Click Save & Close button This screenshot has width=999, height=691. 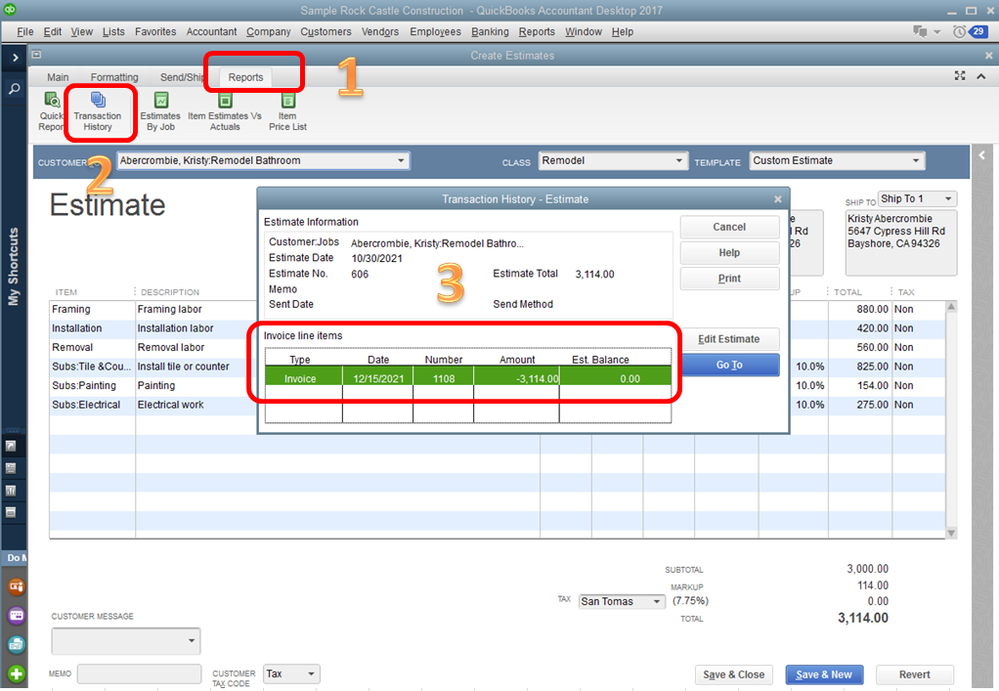click(734, 674)
